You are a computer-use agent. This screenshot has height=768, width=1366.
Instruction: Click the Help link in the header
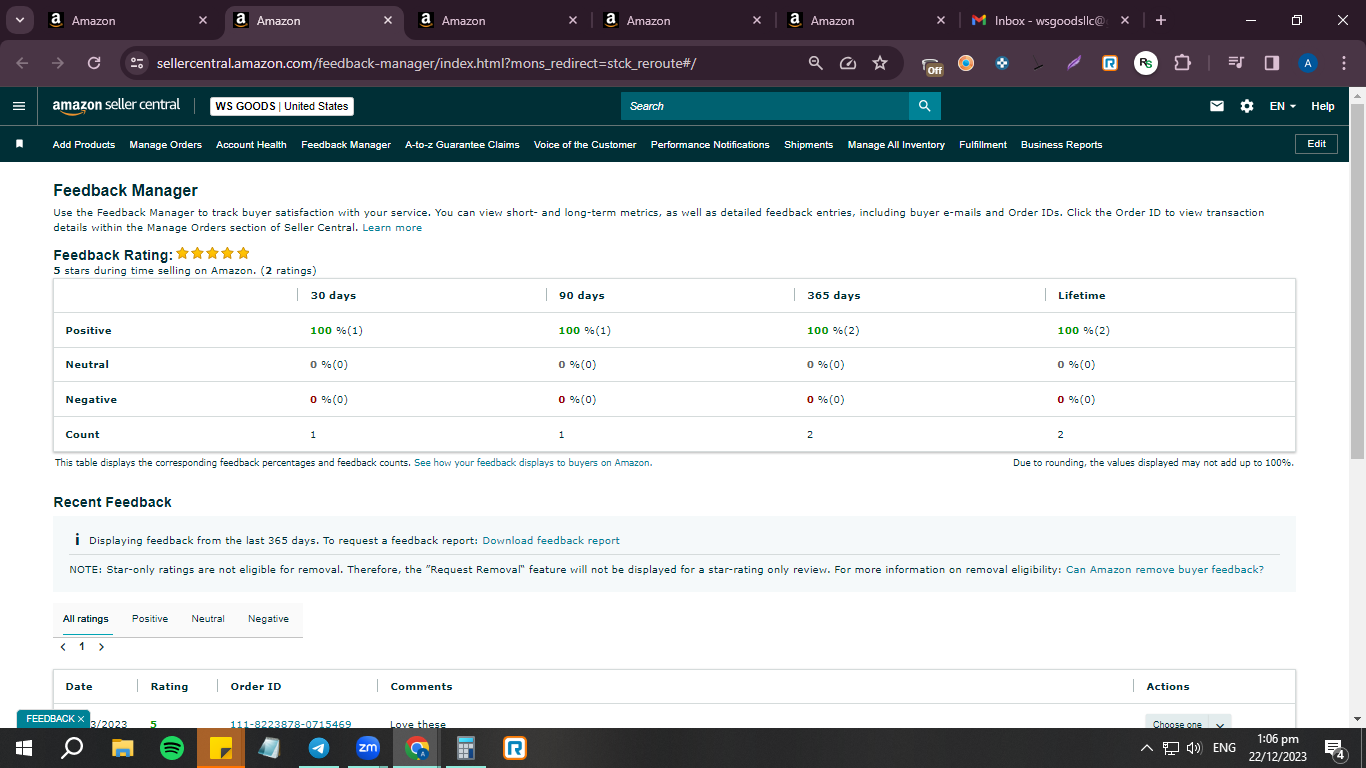pos(1322,106)
